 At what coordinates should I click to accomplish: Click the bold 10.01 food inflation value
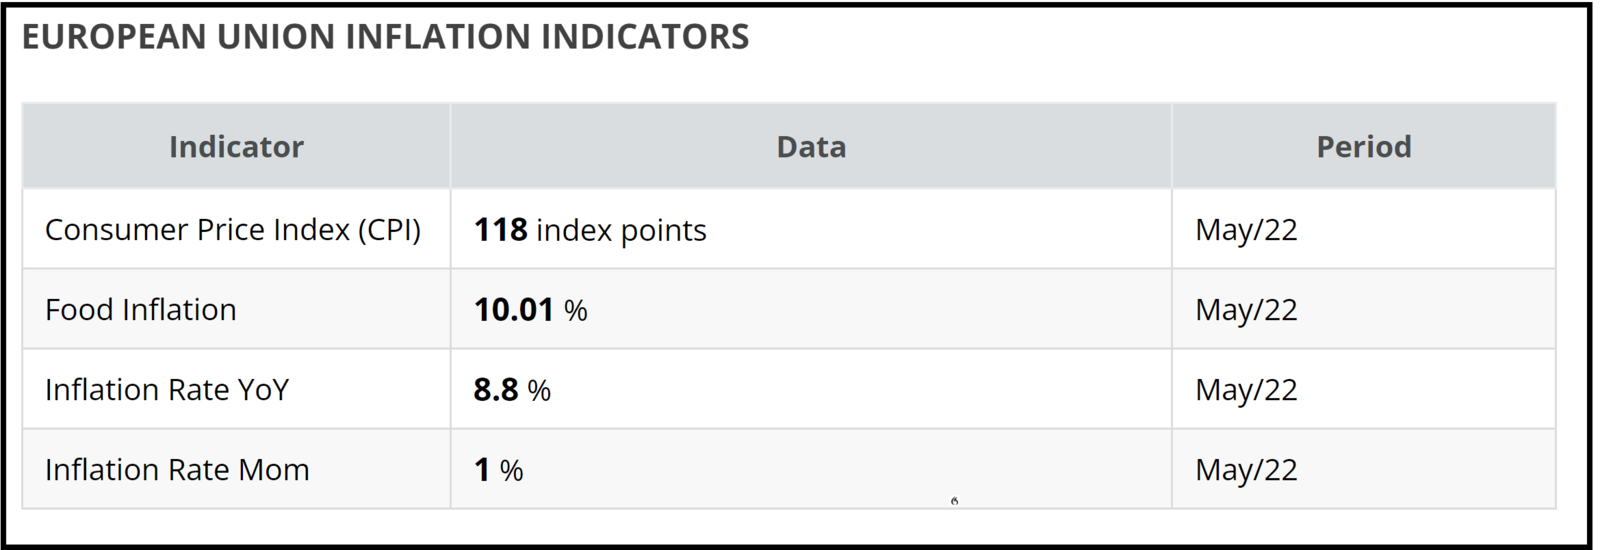point(513,310)
